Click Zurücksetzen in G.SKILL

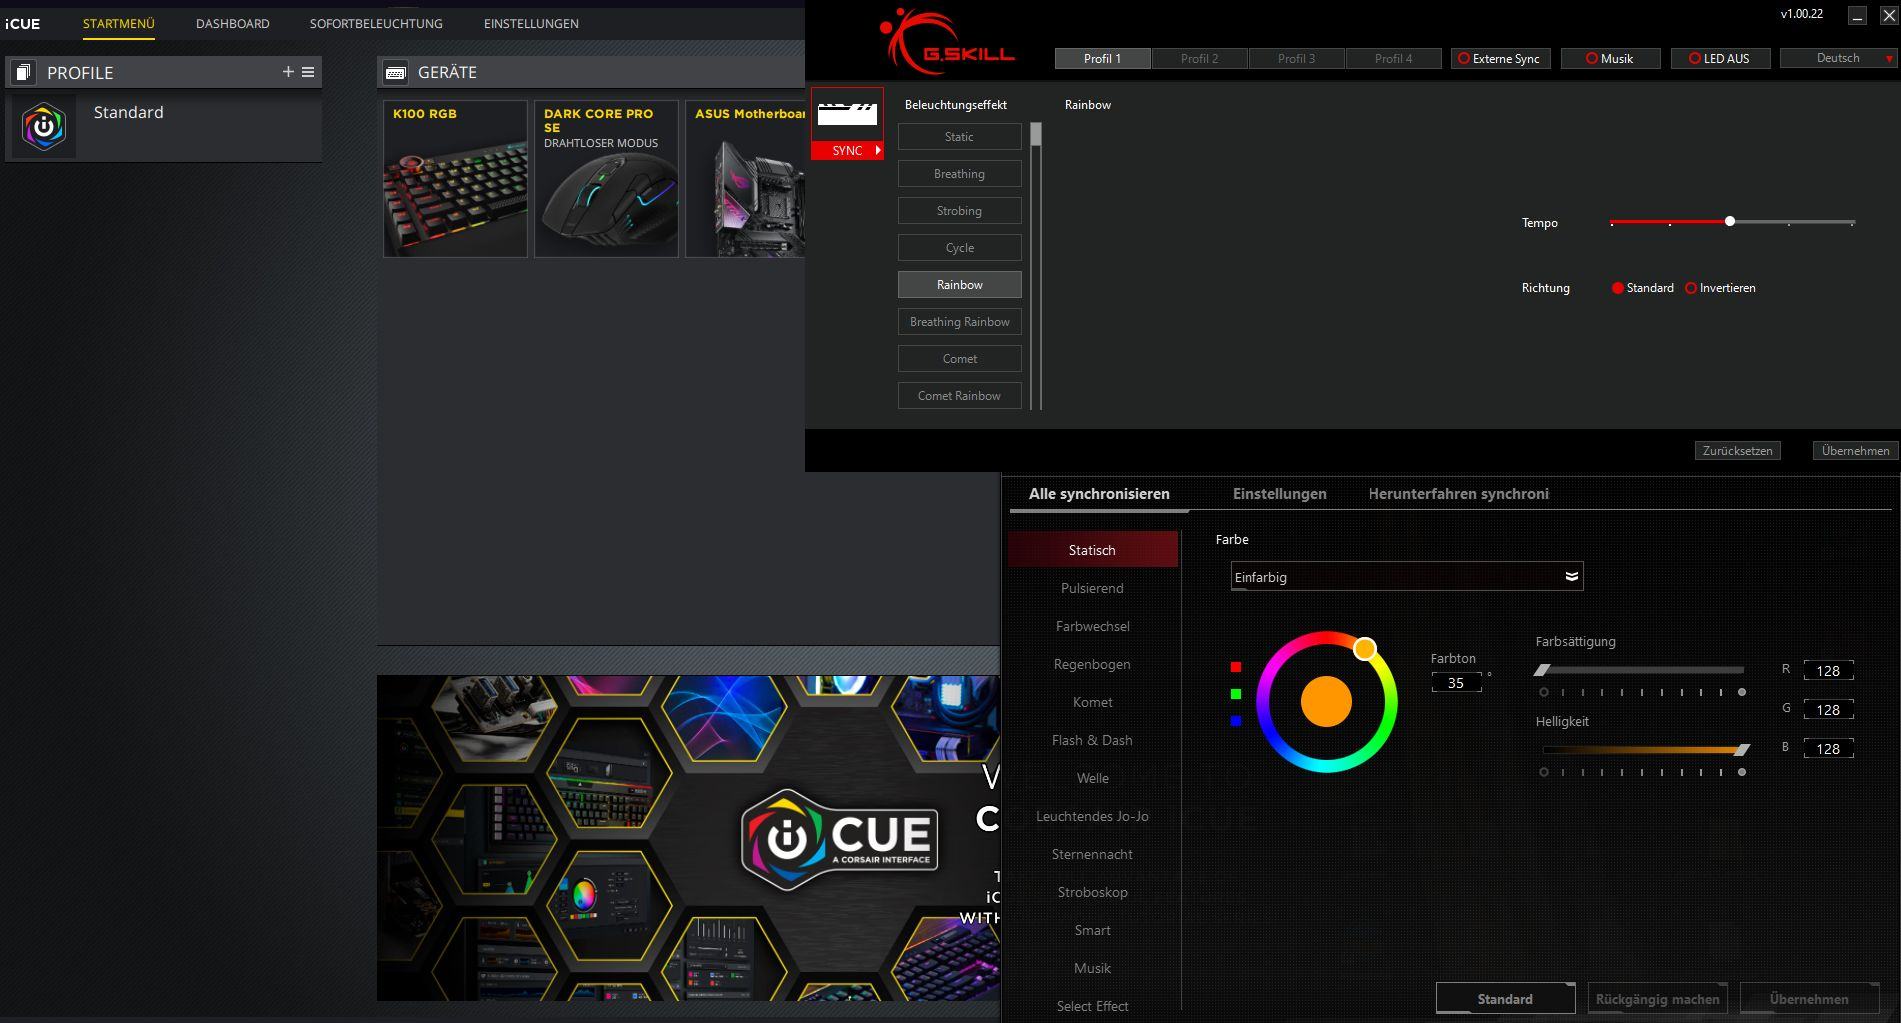coord(1737,451)
